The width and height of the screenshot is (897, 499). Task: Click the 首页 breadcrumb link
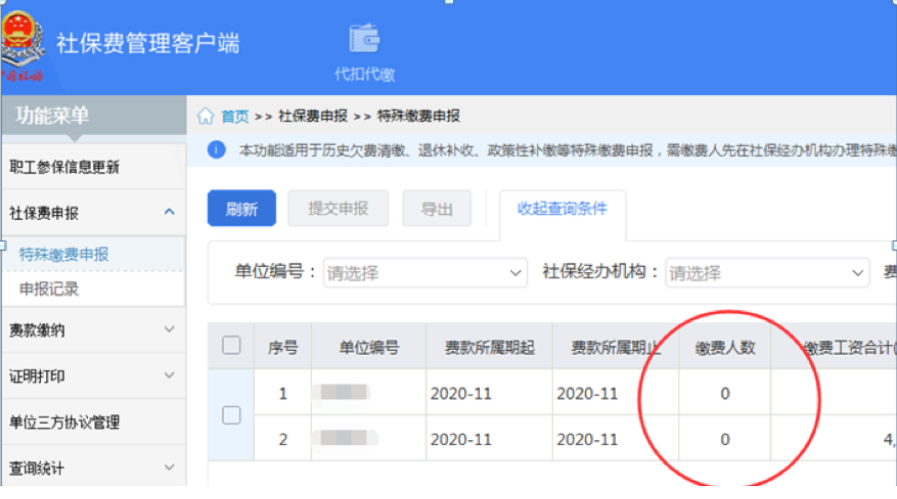(x=235, y=116)
